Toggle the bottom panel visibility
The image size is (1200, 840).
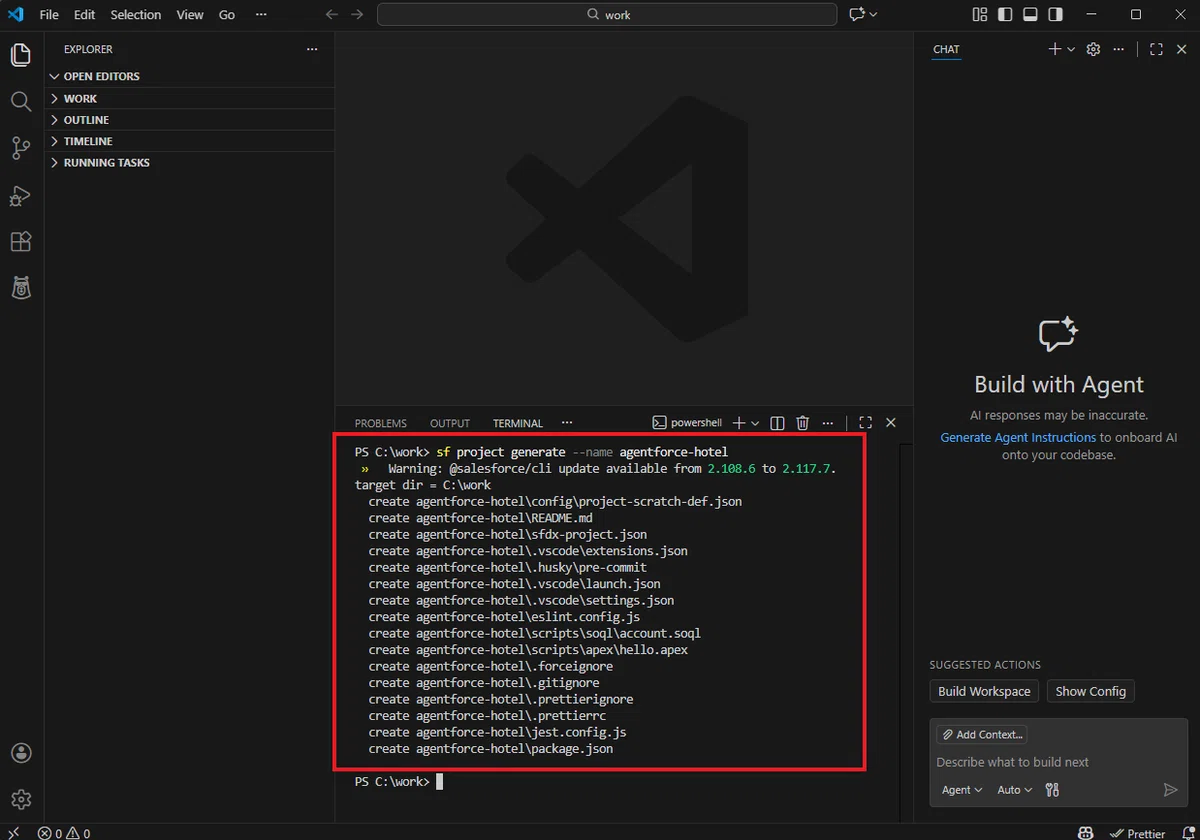1030,14
